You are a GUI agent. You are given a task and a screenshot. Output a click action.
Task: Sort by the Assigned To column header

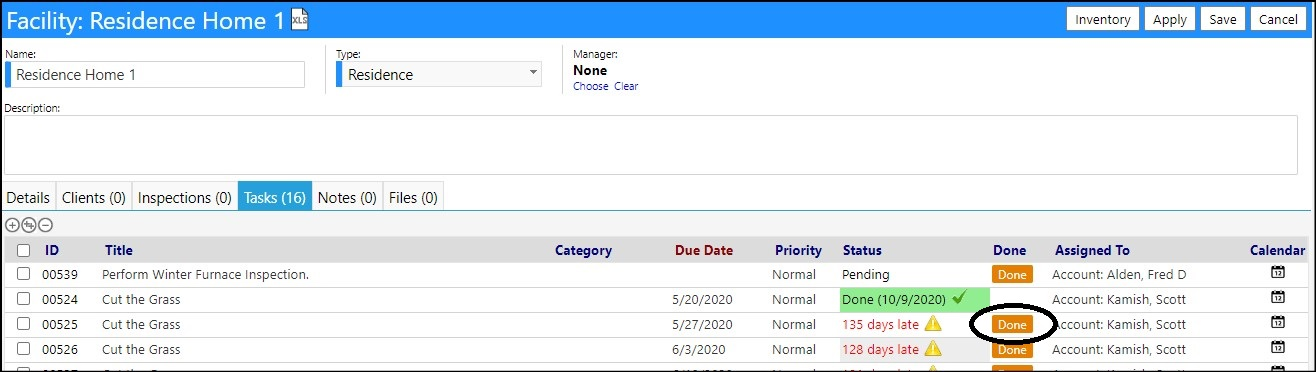(1092, 251)
